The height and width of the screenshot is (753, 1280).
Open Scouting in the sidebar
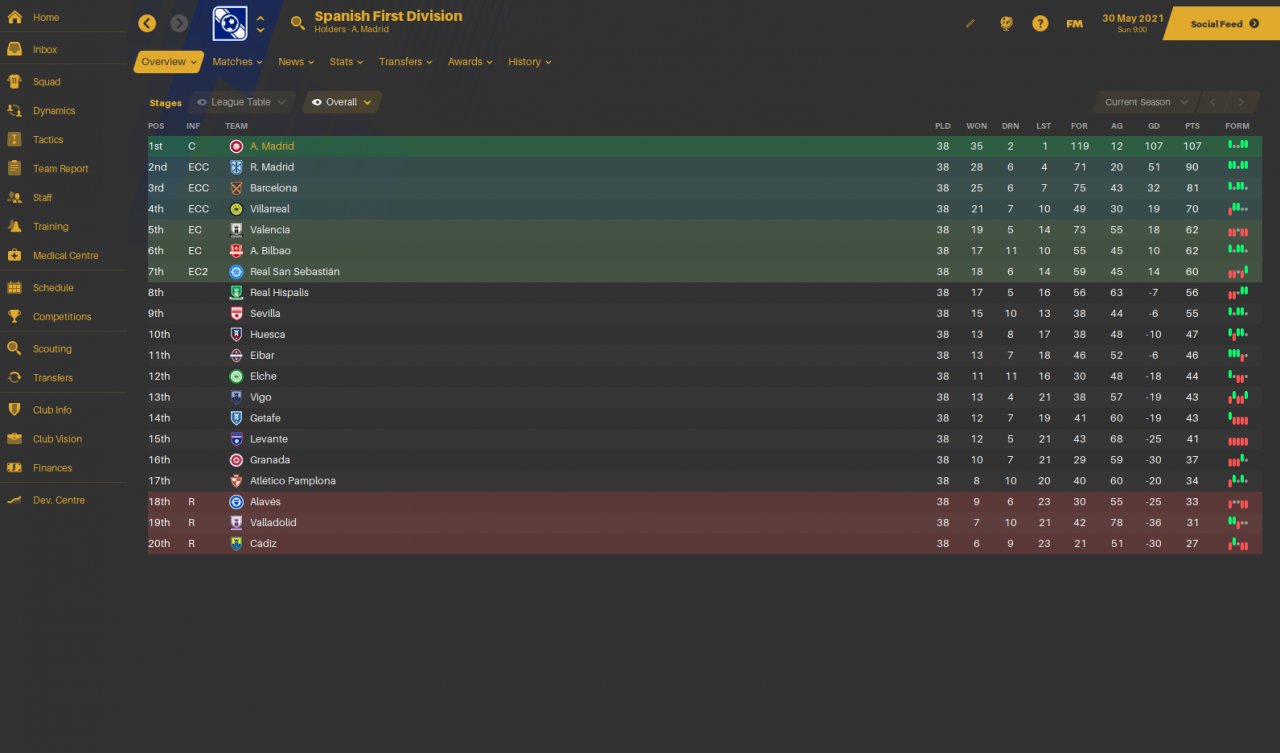click(52, 349)
